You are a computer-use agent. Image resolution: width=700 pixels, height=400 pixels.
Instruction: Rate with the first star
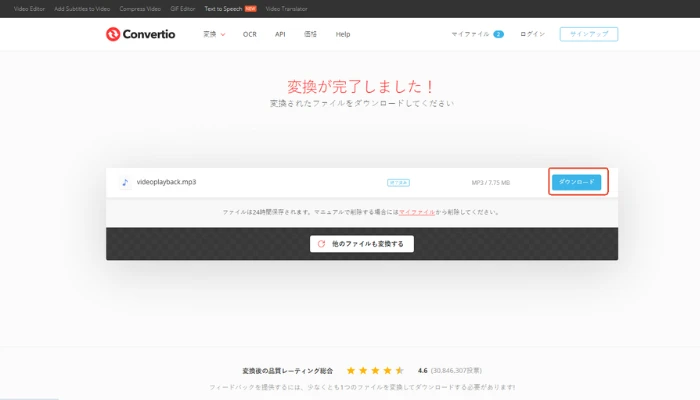351,370
